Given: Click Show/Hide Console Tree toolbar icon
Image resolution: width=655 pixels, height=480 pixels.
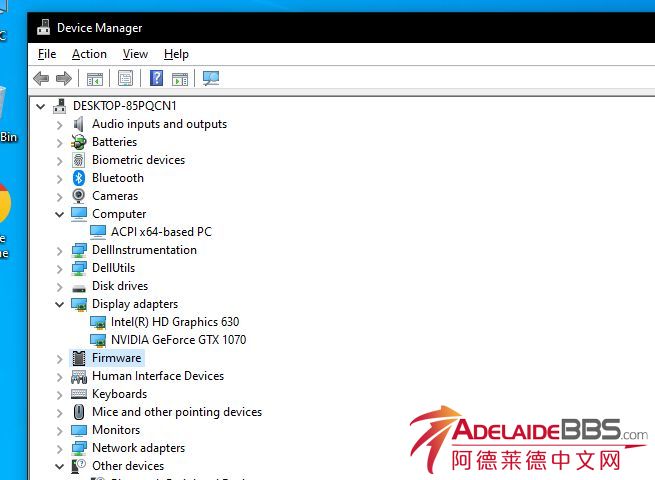Looking at the screenshot, I should (x=95, y=78).
